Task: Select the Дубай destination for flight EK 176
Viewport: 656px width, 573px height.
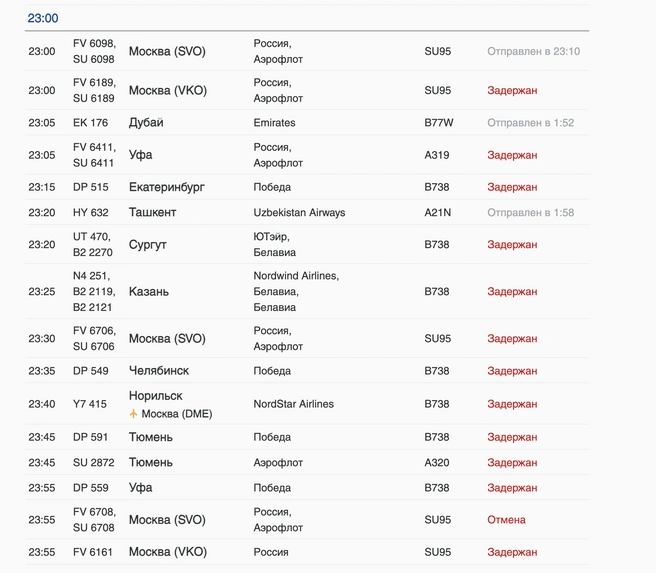Action: (146, 123)
